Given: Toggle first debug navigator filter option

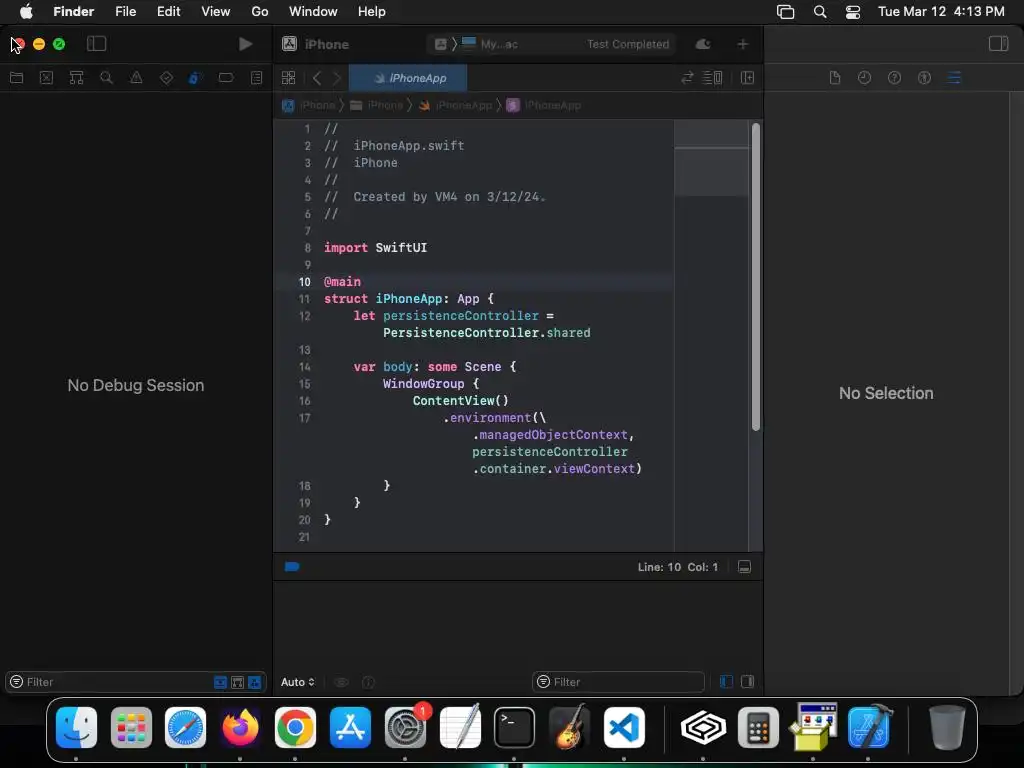Looking at the screenshot, I should 220,682.
